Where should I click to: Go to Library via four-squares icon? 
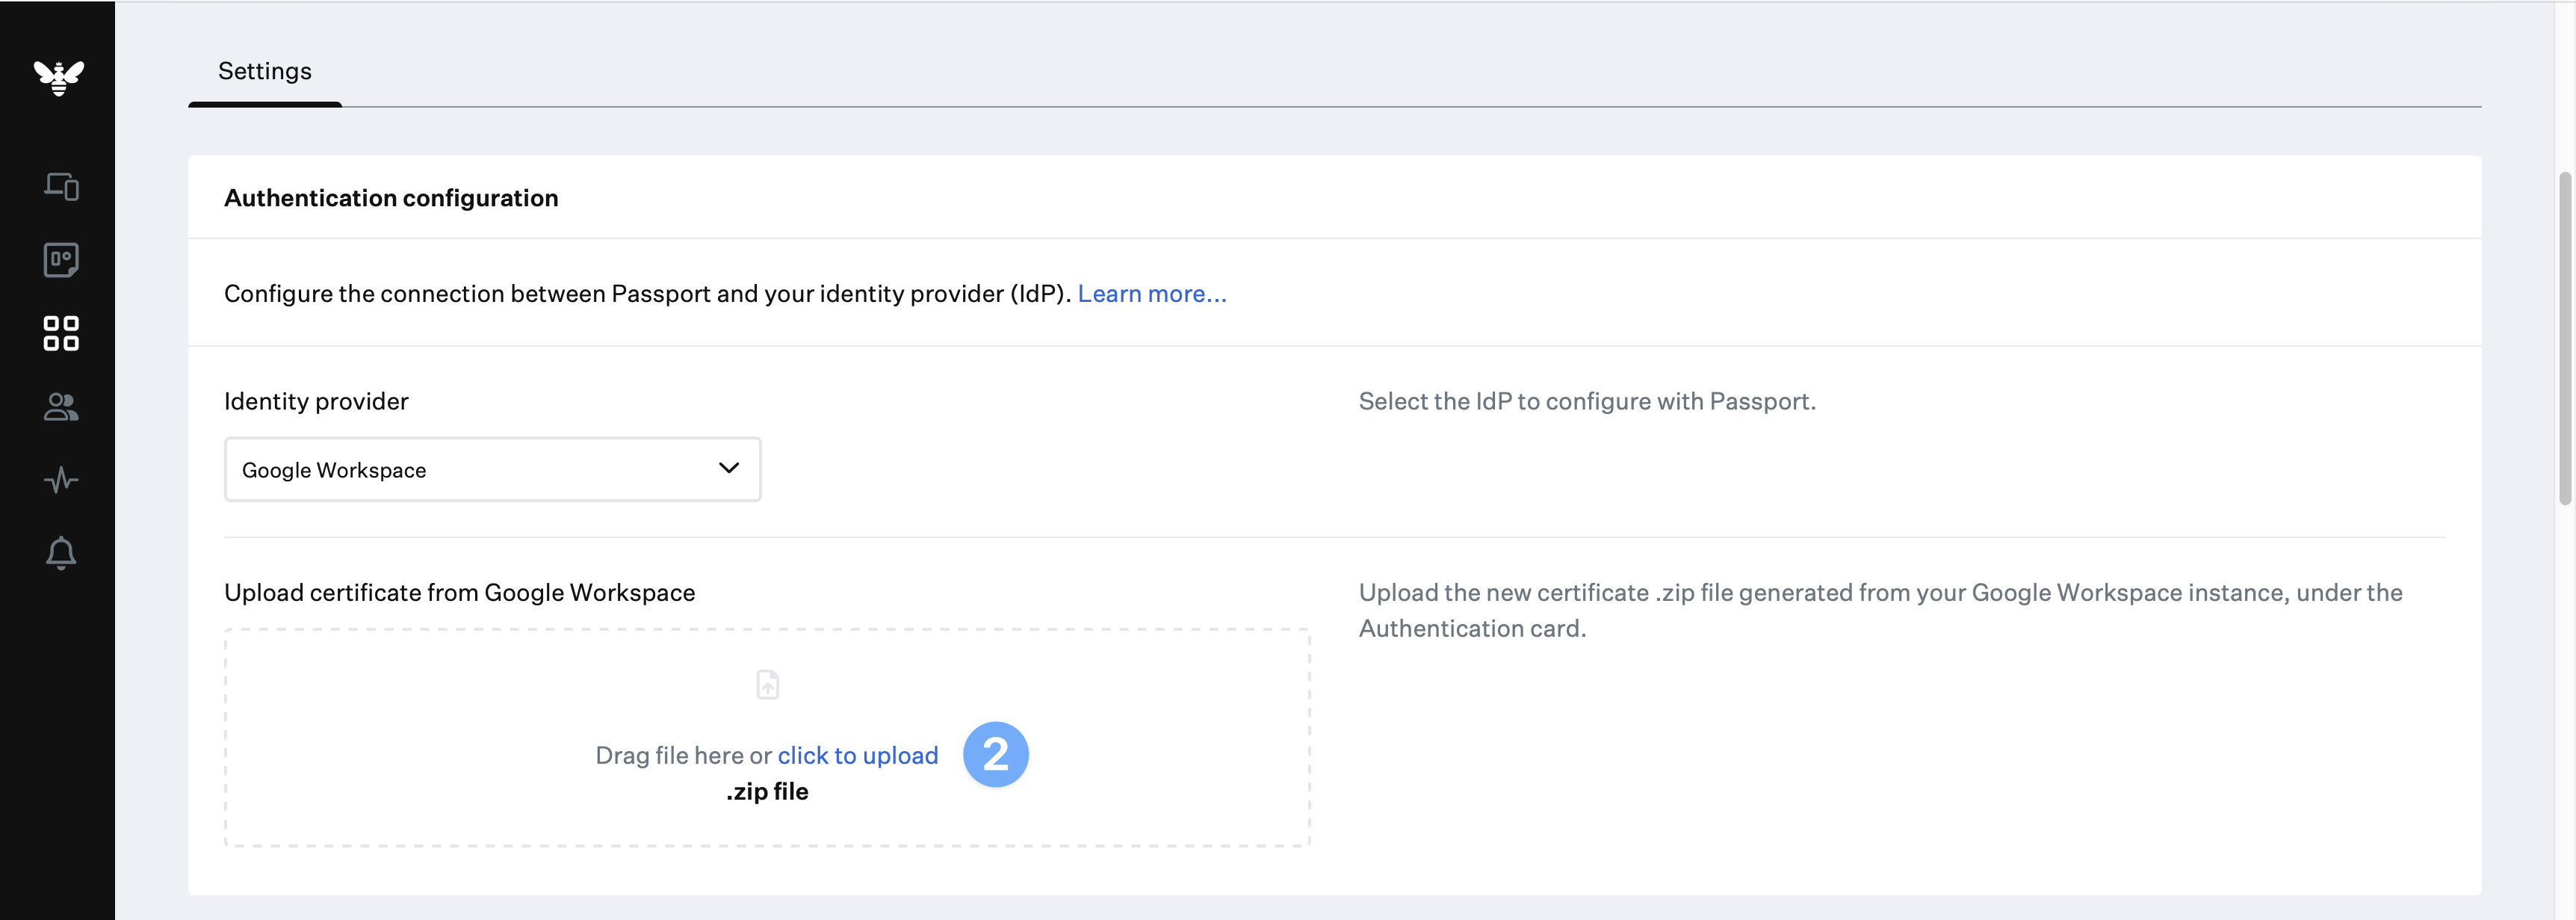(x=61, y=333)
